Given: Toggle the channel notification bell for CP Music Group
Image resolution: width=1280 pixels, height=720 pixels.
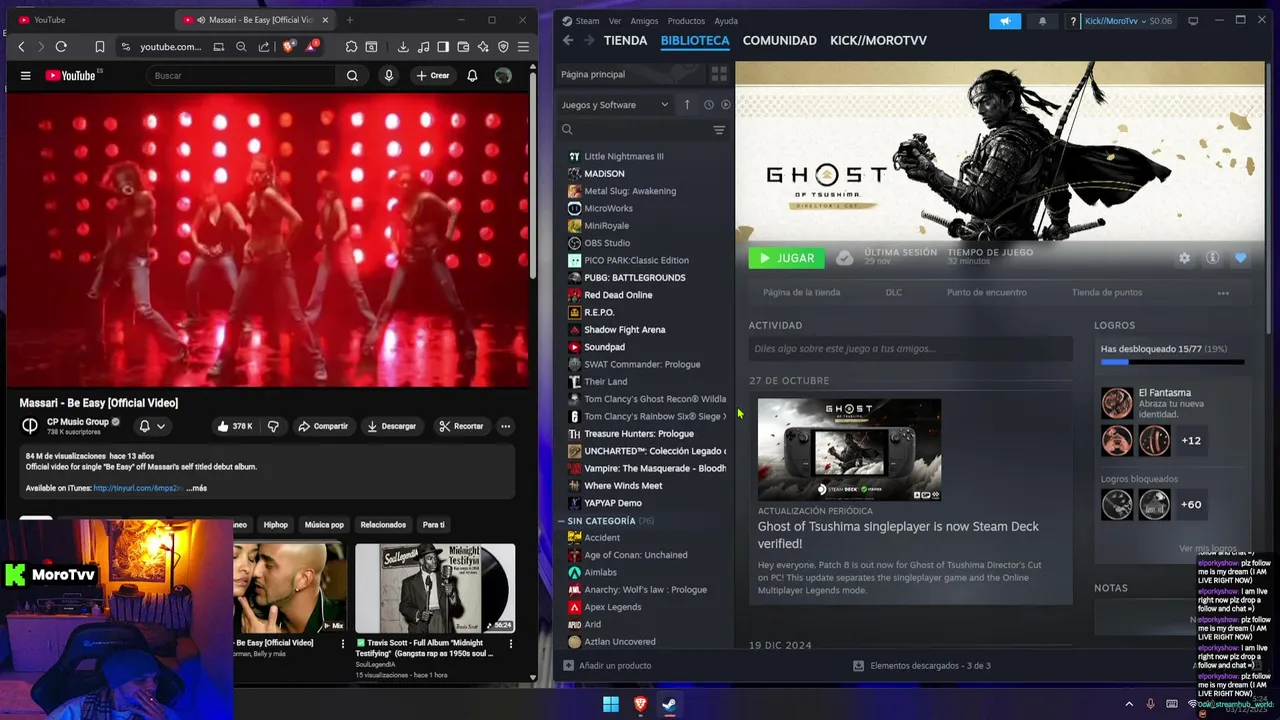Looking at the screenshot, I should point(151,426).
